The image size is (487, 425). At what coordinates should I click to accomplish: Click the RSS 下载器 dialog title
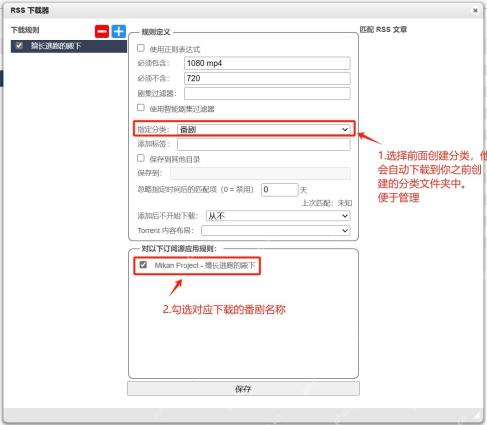tap(30, 10)
